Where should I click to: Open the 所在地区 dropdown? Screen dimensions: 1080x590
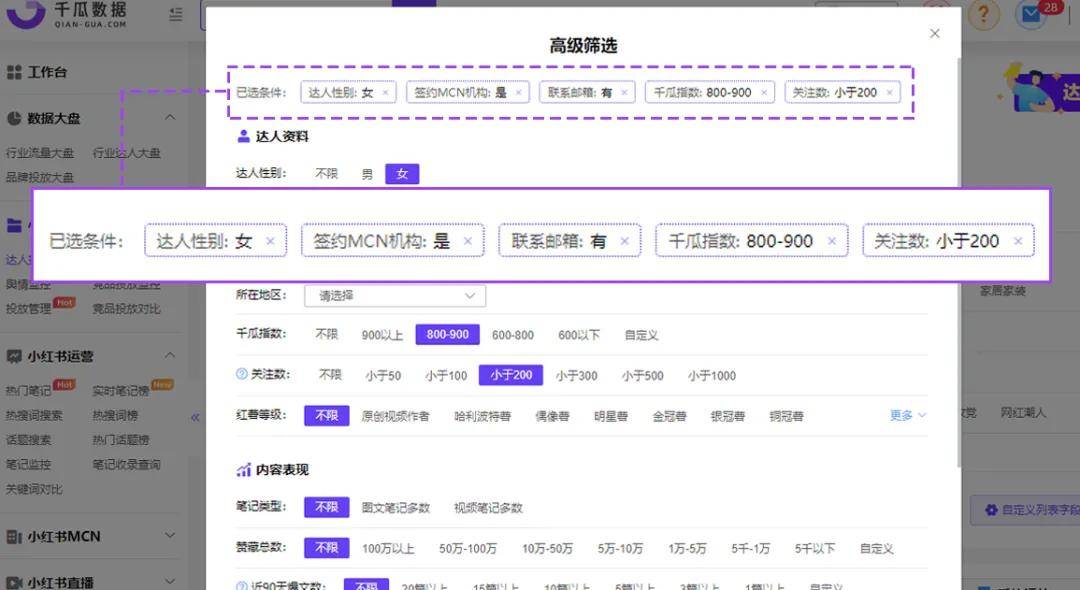pos(398,296)
